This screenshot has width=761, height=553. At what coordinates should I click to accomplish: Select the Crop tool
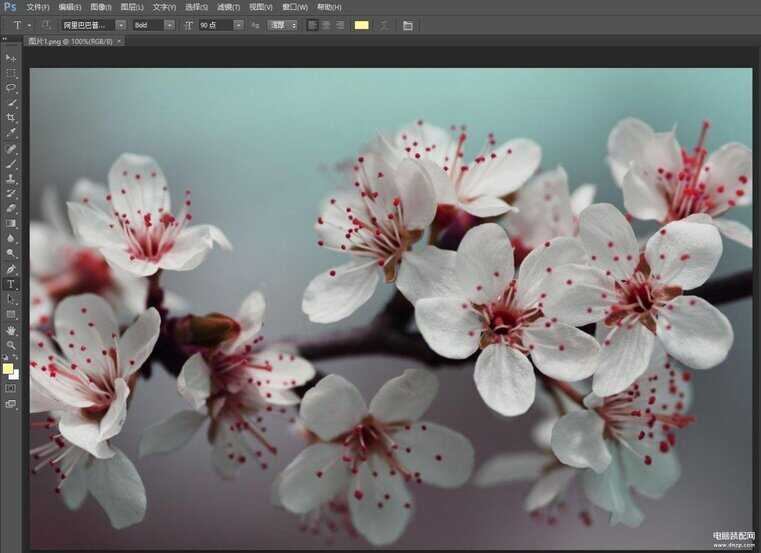click(11, 117)
